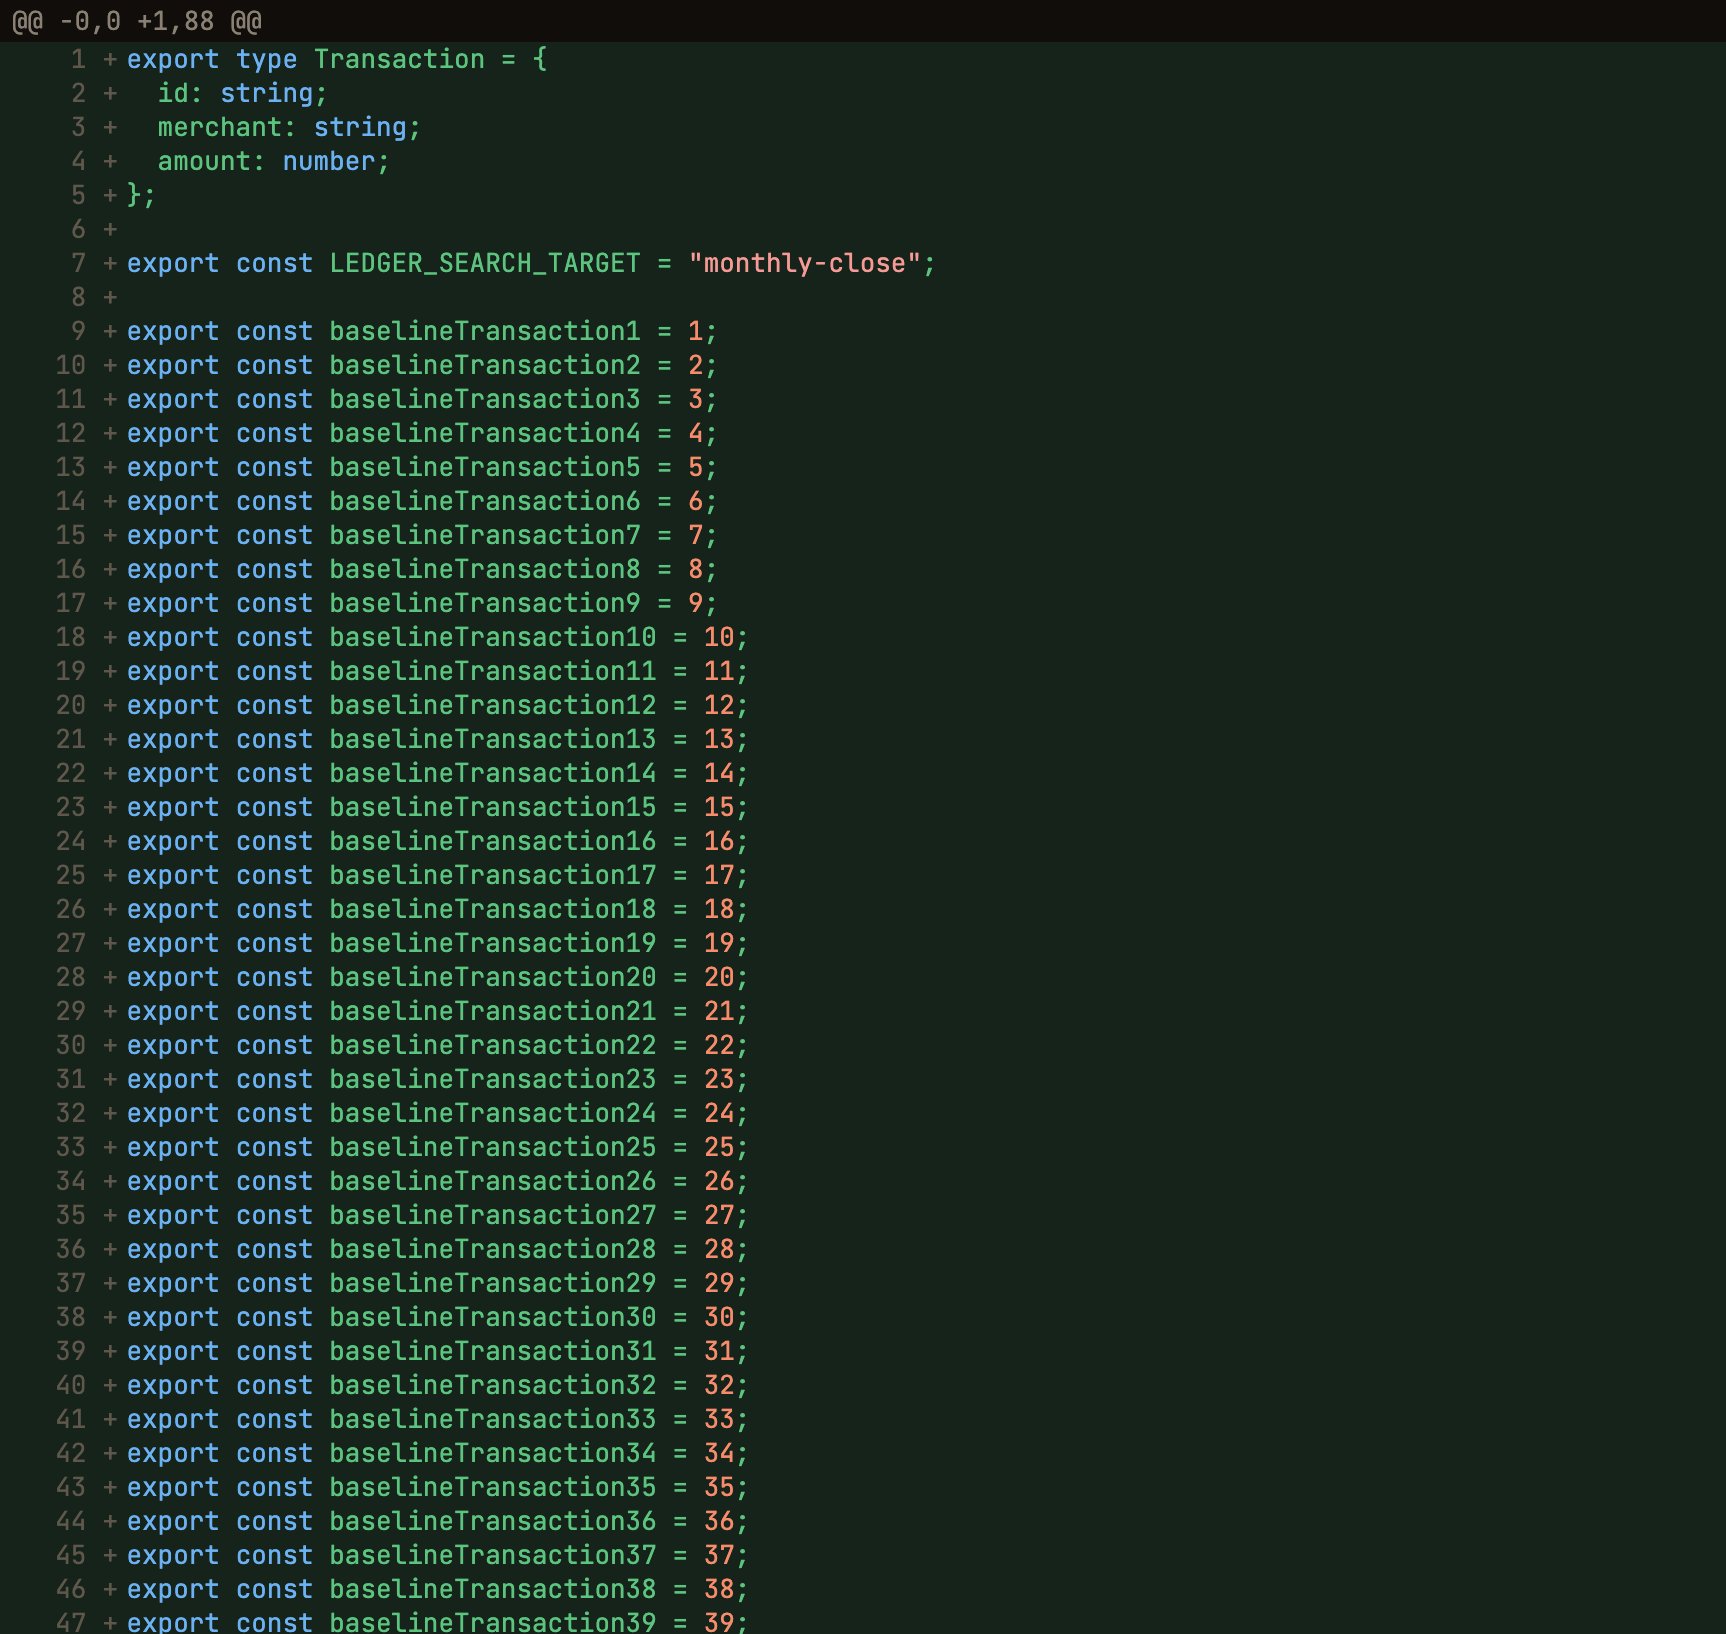Click the baselineTransaction32 identifier

(493, 1385)
